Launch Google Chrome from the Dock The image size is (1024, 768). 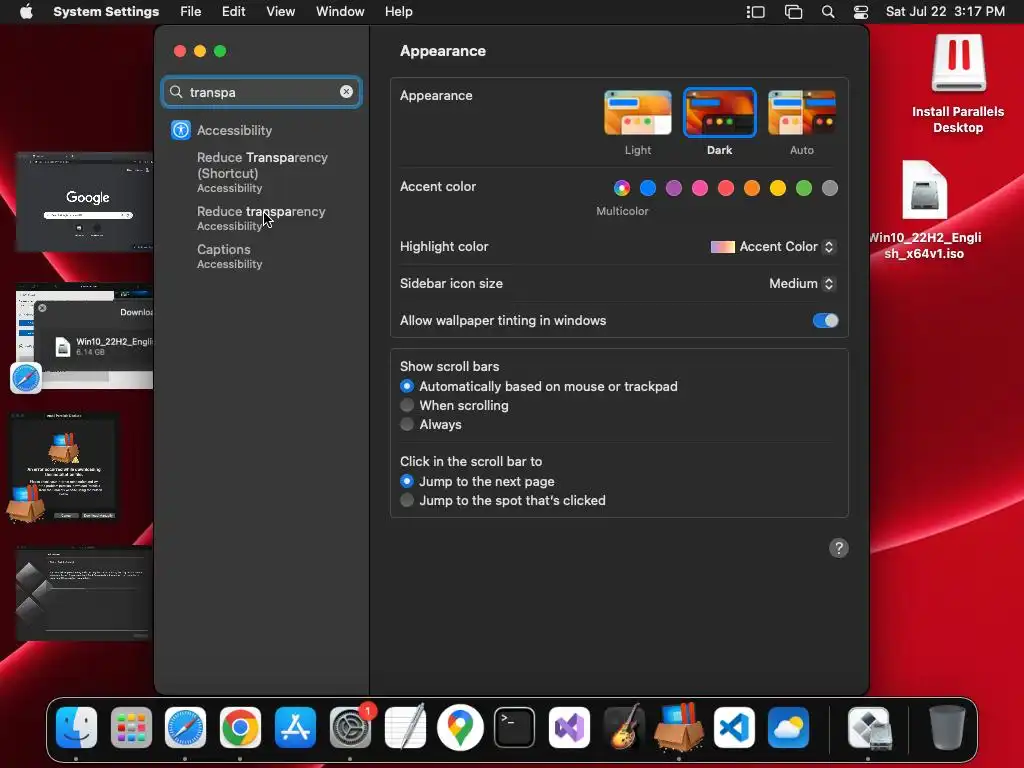240,728
